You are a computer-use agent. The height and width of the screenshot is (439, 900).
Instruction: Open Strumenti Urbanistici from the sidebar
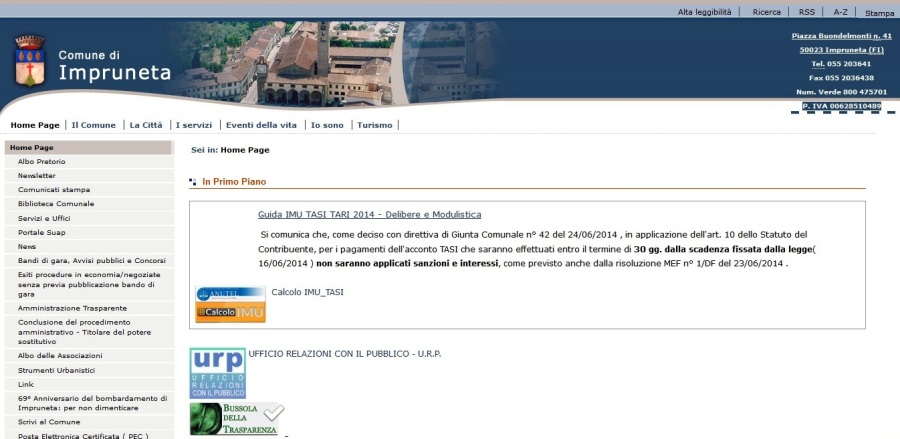pyautogui.click(x=56, y=370)
